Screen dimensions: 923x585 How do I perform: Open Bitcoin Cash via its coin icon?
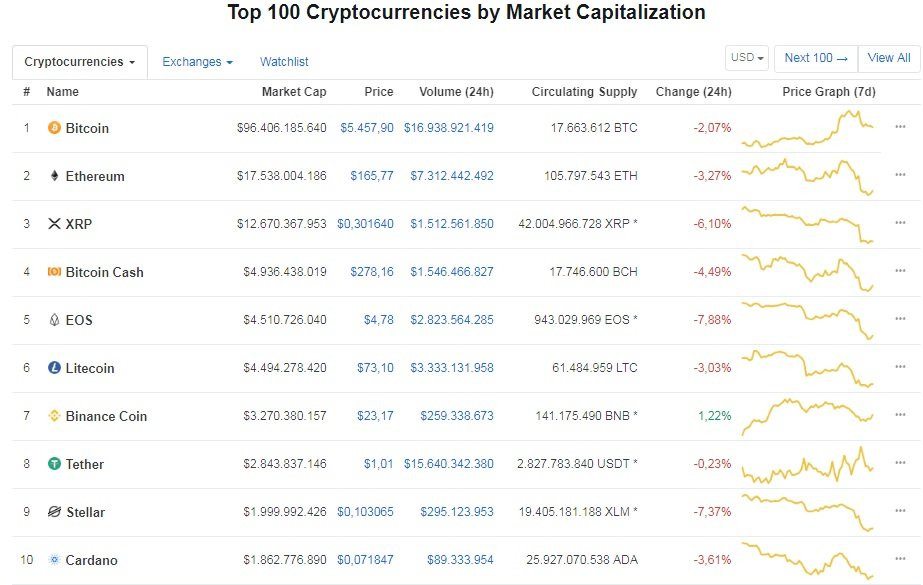[x=54, y=272]
